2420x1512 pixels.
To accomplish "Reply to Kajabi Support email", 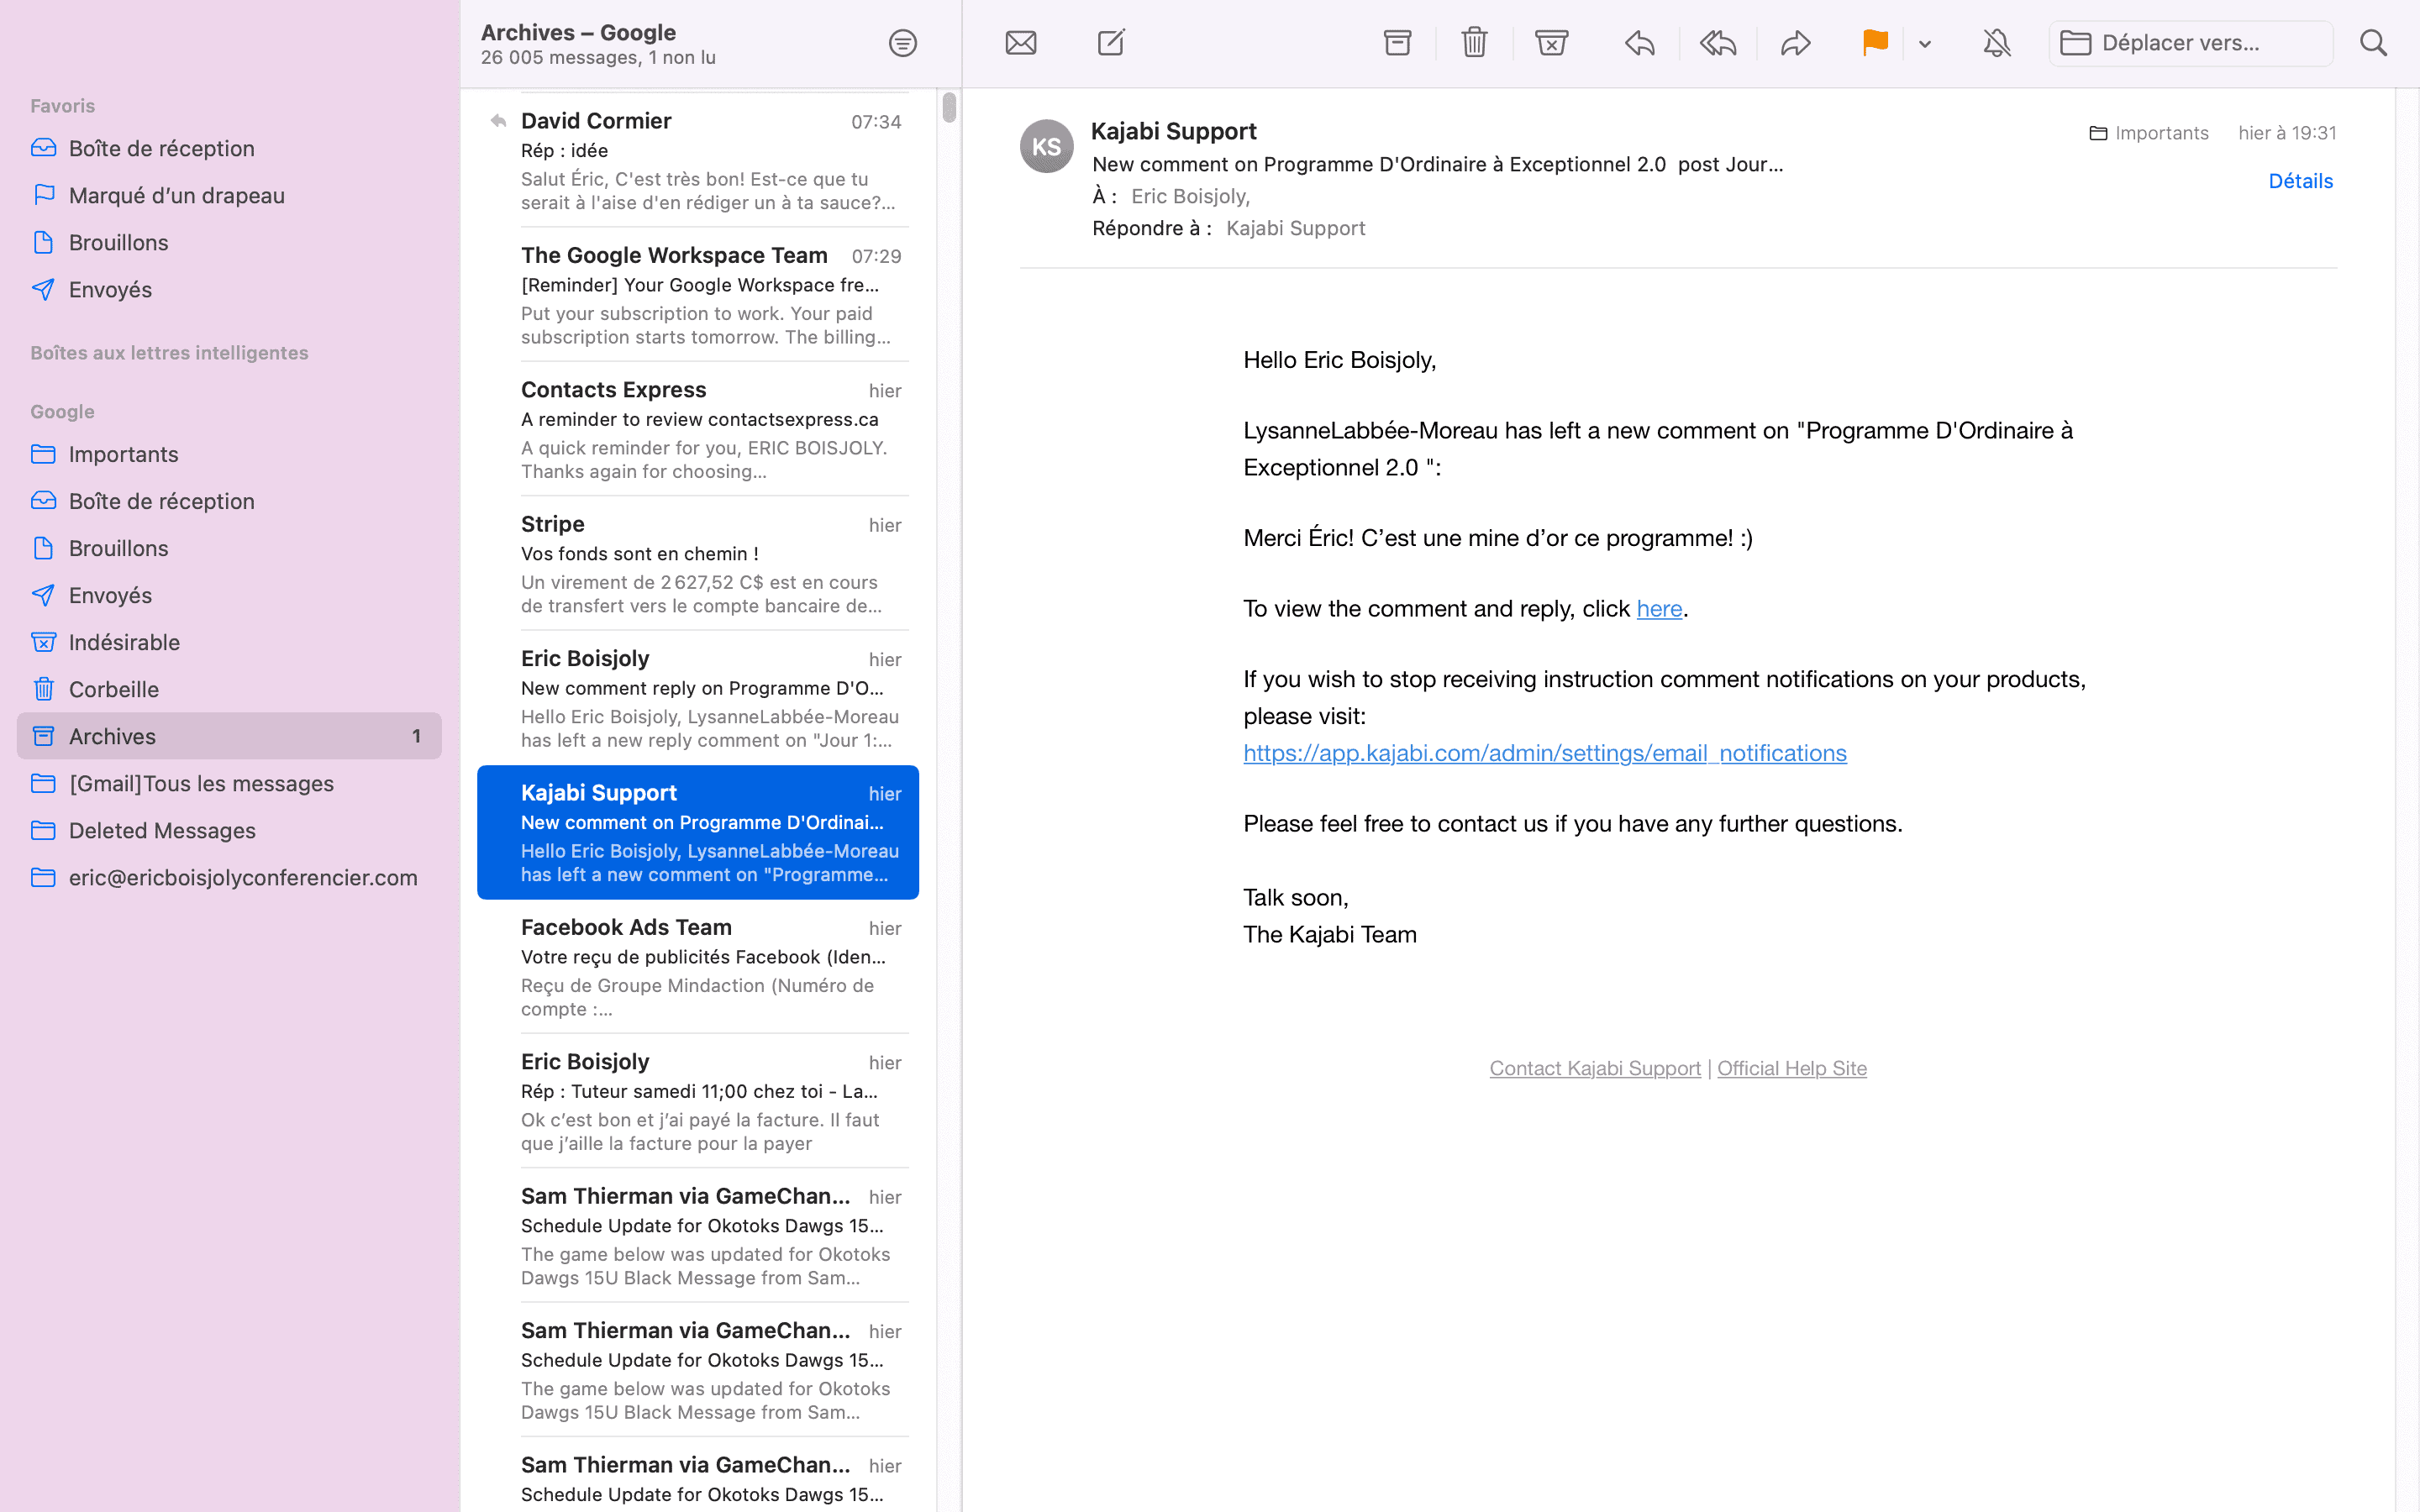I will pos(1640,43).
